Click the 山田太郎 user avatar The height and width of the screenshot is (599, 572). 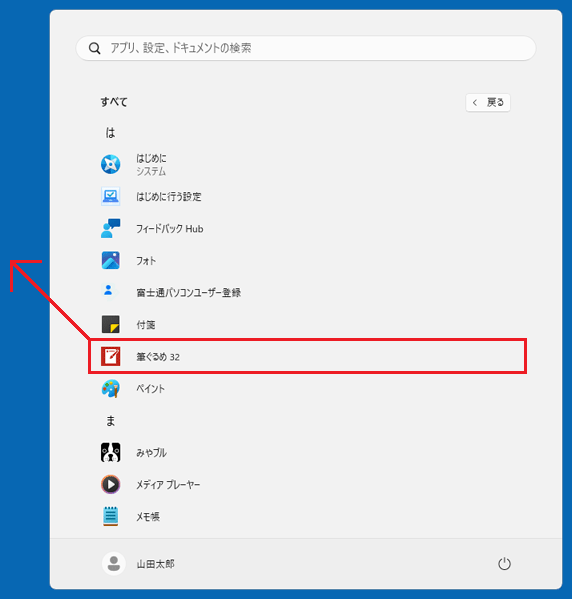point(114,563)
